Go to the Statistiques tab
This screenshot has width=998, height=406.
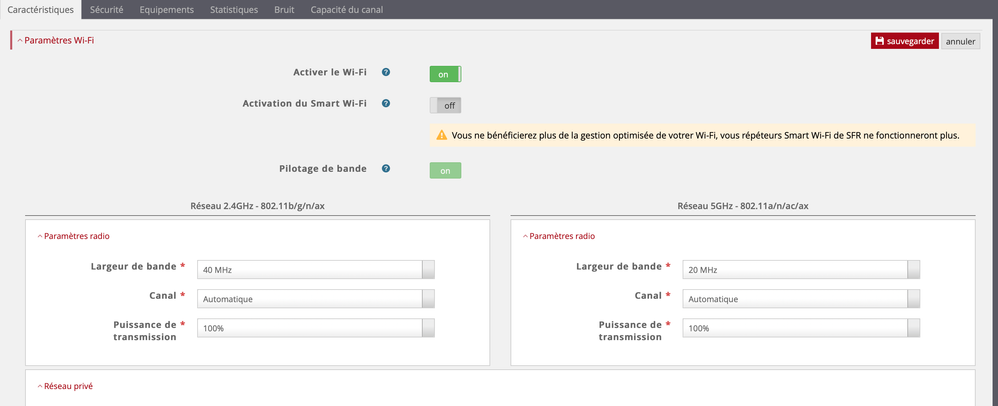click(x=234, y=10)
